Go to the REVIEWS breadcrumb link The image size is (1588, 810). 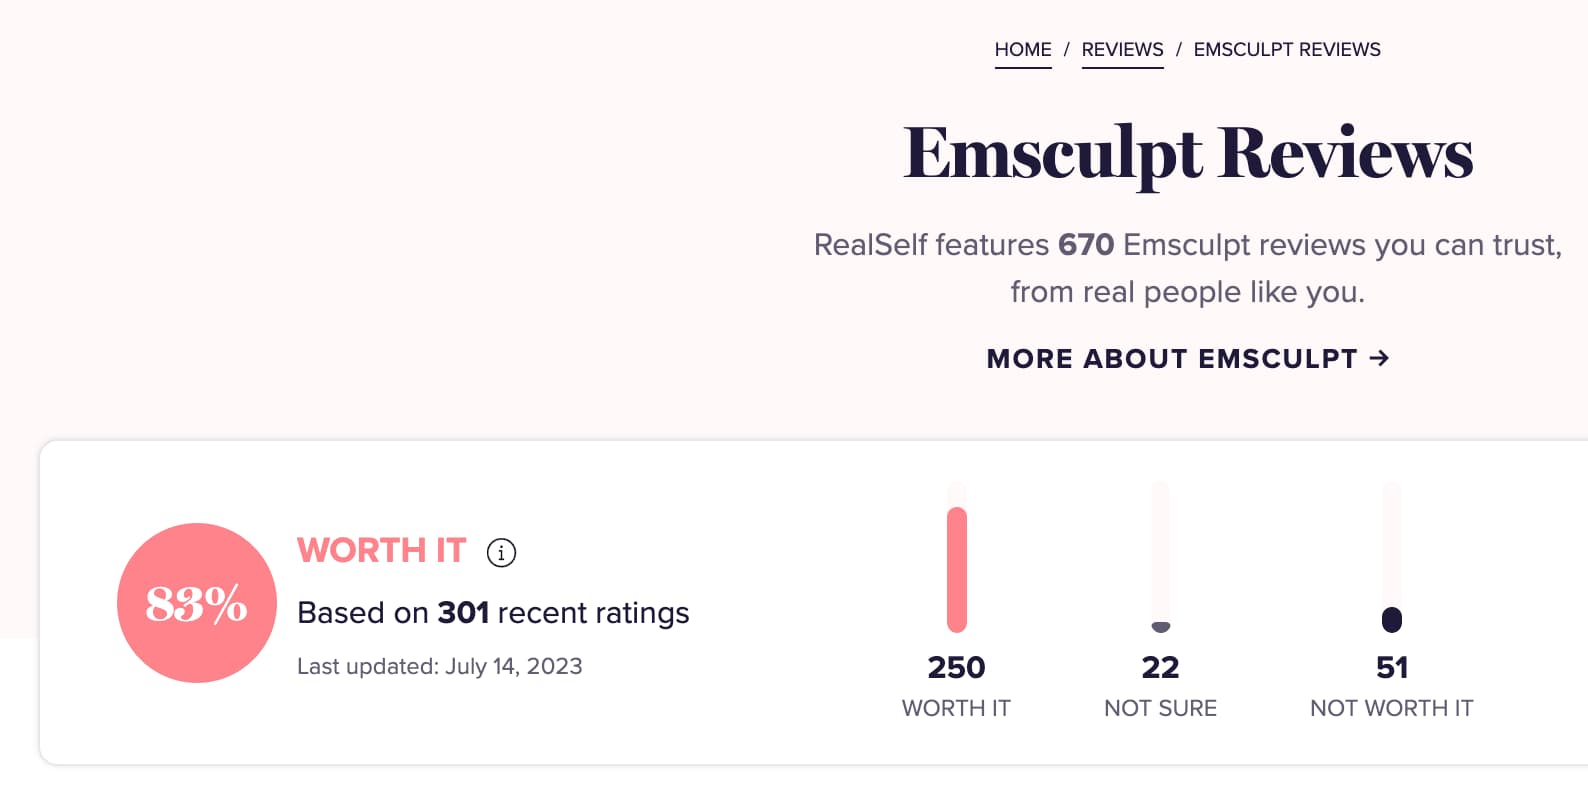coord(1122,50)
